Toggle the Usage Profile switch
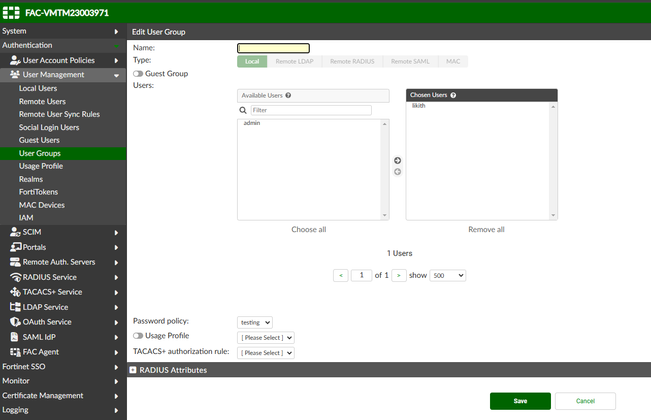This screenshot has width=651, height=420. [138, 336]
